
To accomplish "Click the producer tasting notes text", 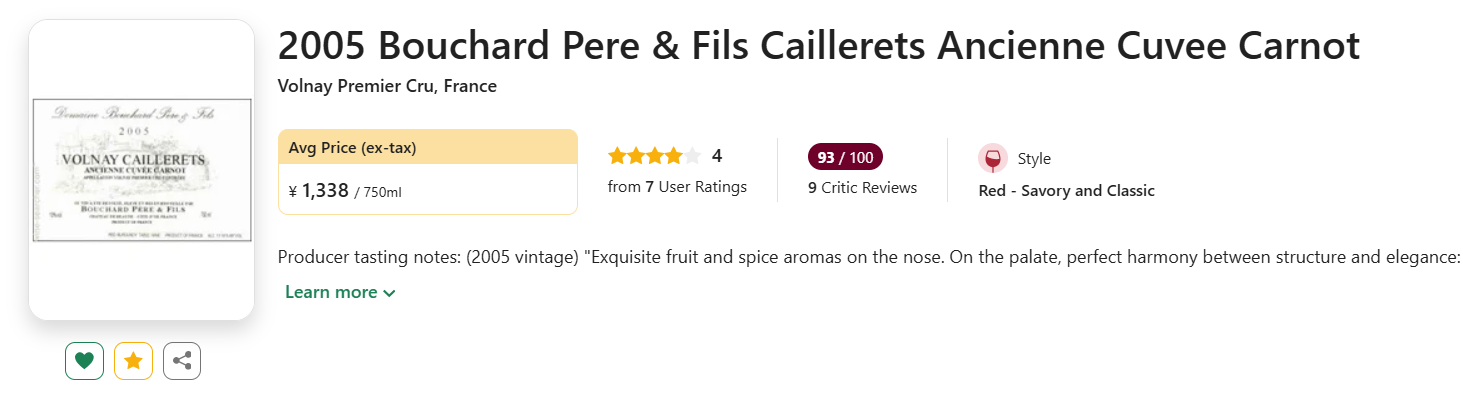I will coord(870,257).
